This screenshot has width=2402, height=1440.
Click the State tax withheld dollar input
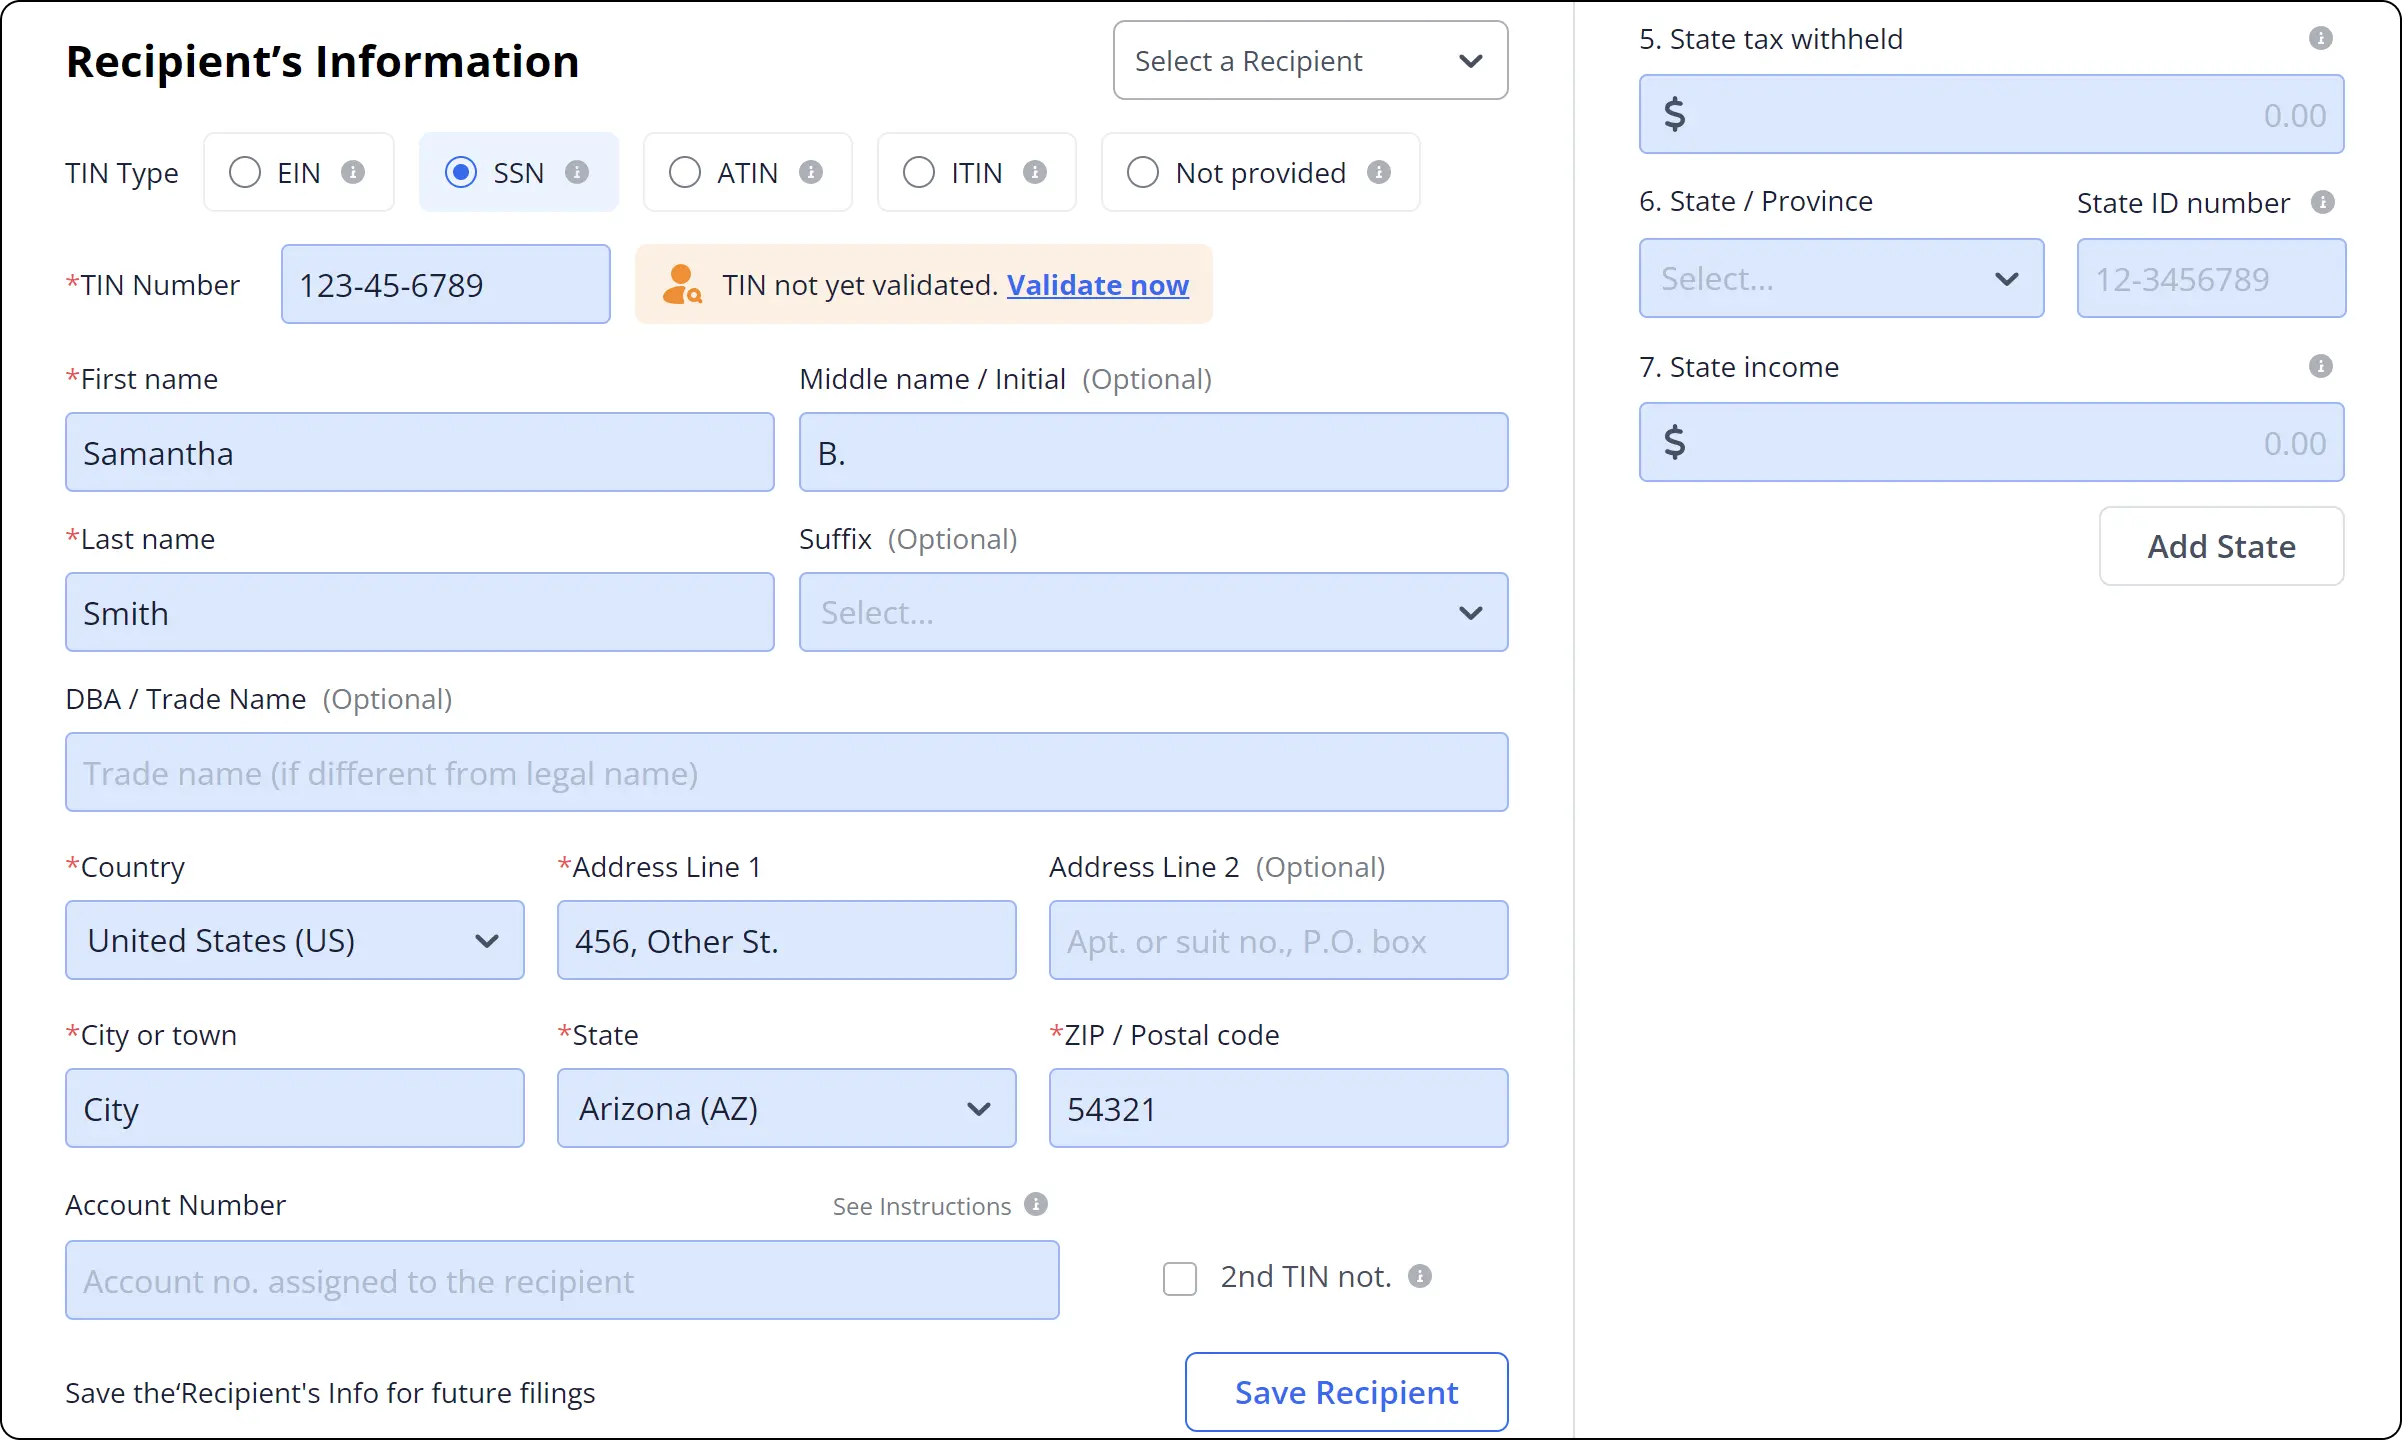click(x=1991, y=115)
